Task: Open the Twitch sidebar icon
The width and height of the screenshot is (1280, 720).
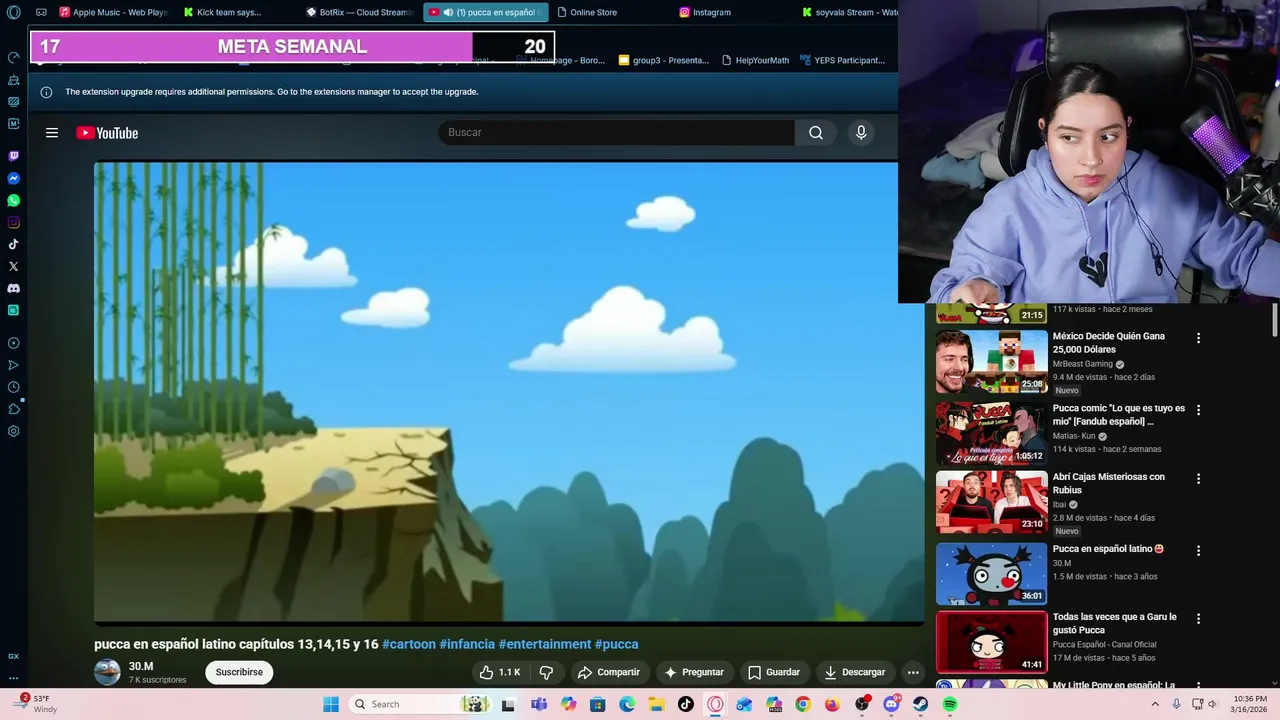Action: (x=13, y=156)
